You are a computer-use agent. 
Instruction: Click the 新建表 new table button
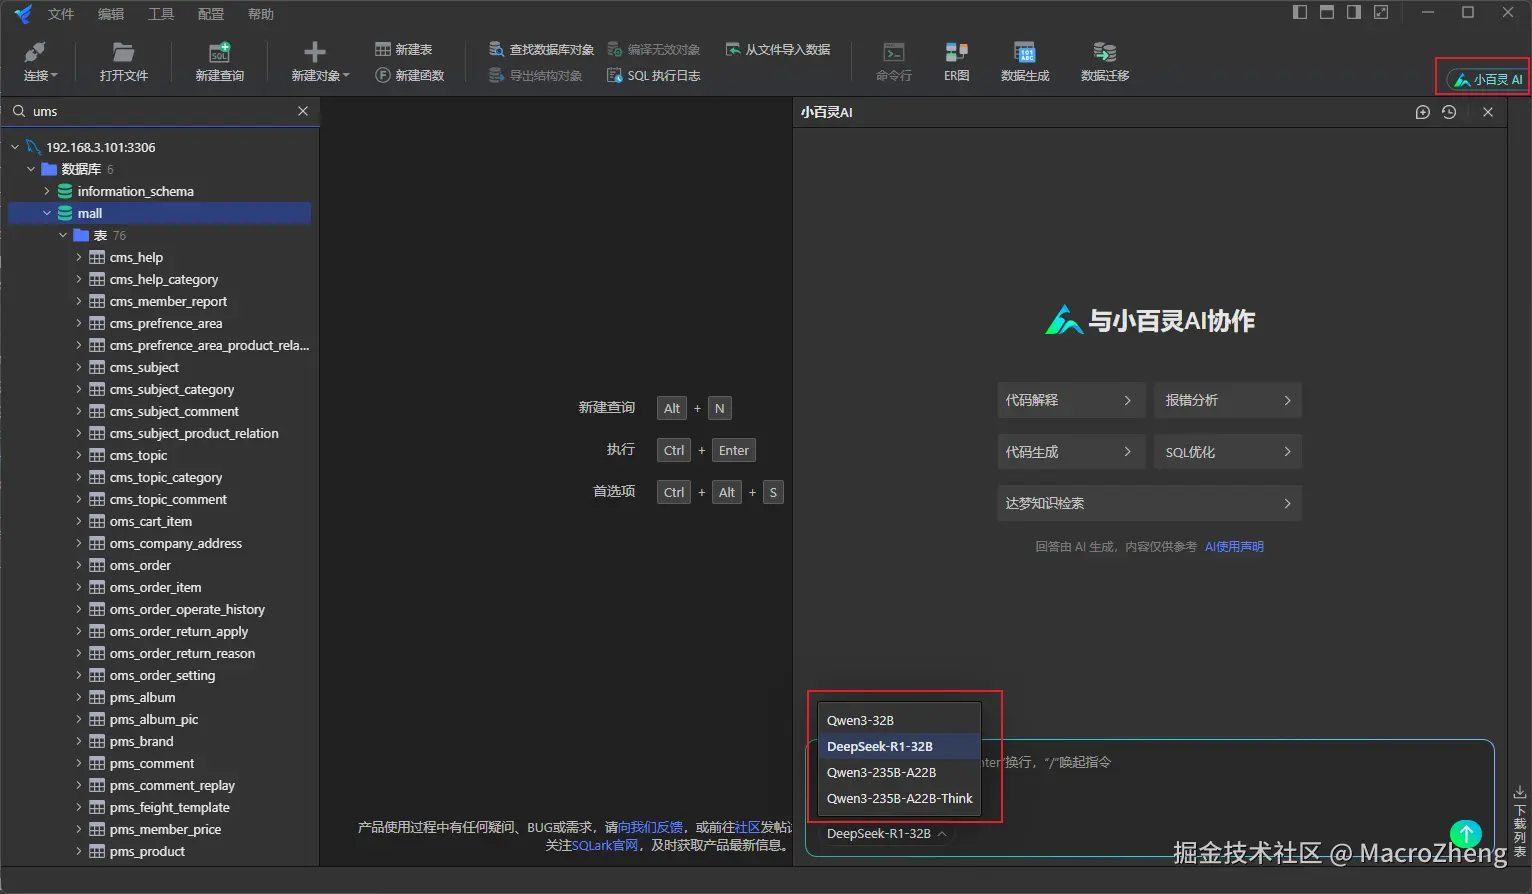point(403,49)
